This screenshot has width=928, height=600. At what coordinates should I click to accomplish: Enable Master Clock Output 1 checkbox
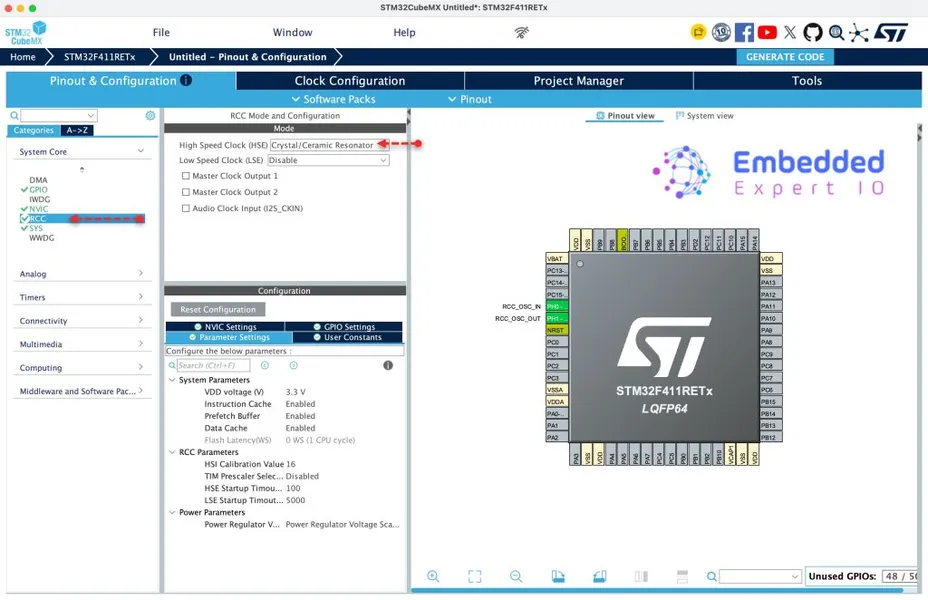[186, 176]
